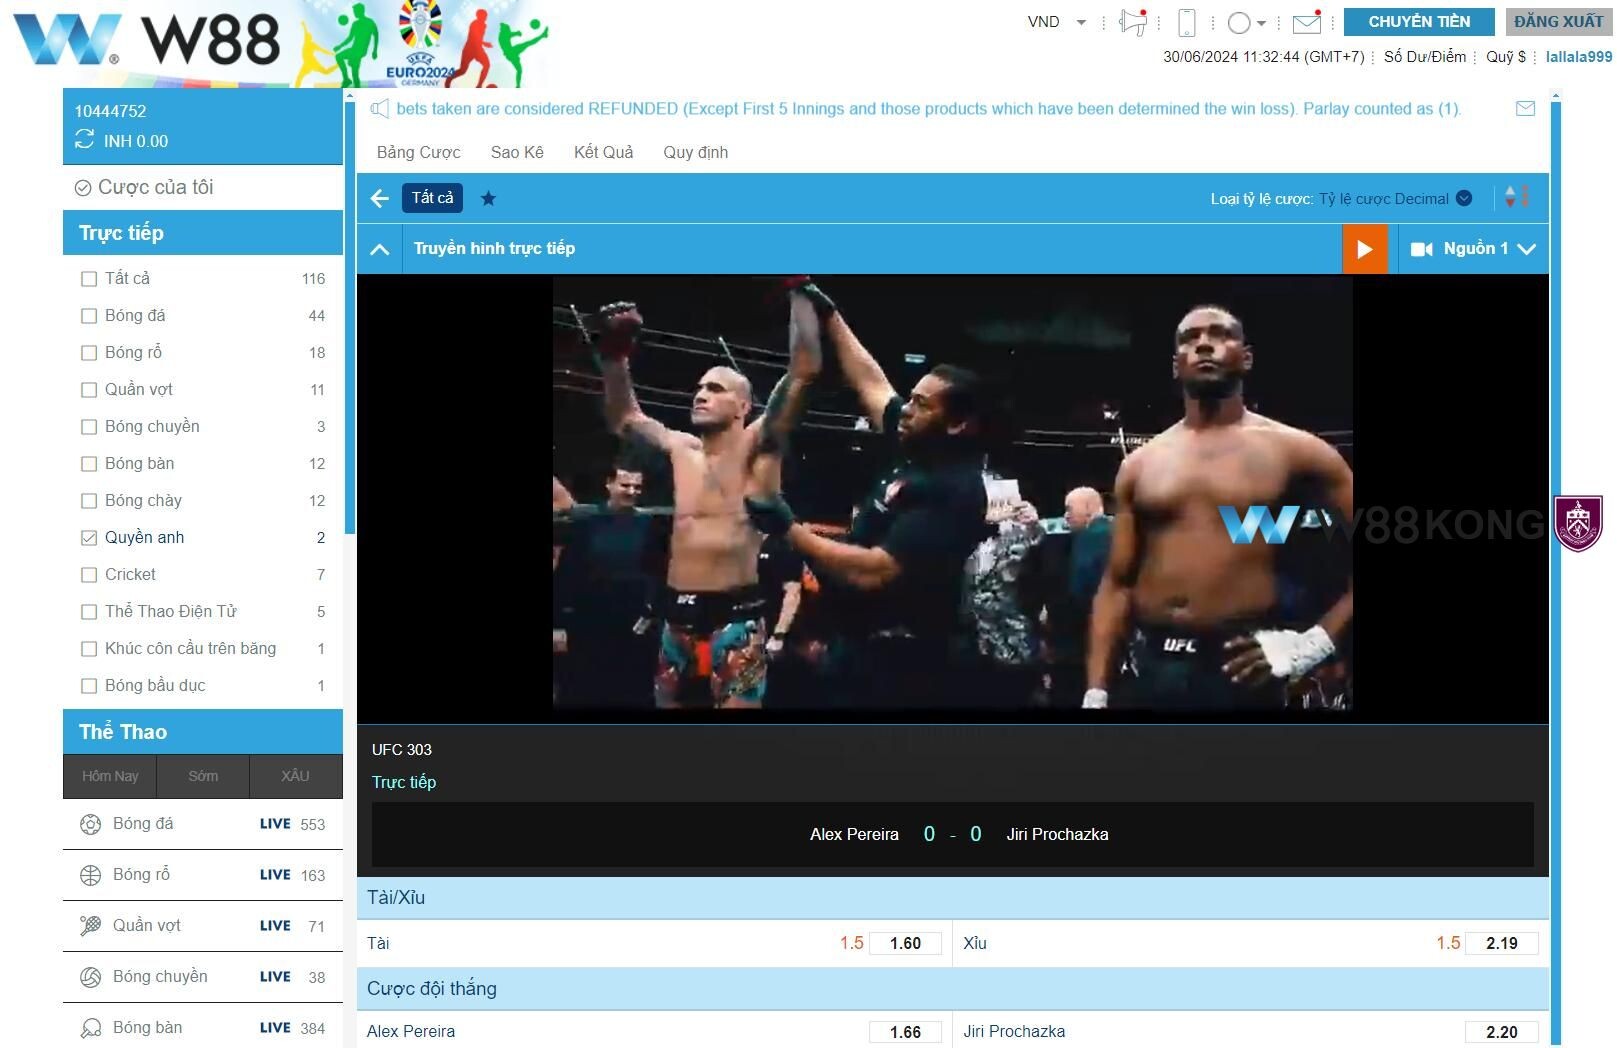Select Tài 1.5 odds 1.60
1617x1048 pixels.
[905, 943]
